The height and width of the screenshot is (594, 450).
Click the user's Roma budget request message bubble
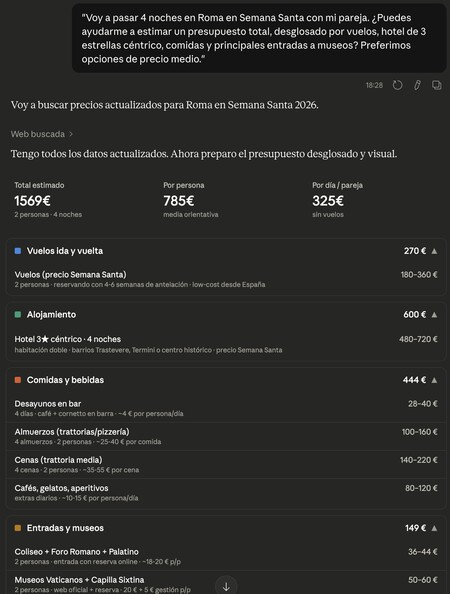tap(259, 38)
